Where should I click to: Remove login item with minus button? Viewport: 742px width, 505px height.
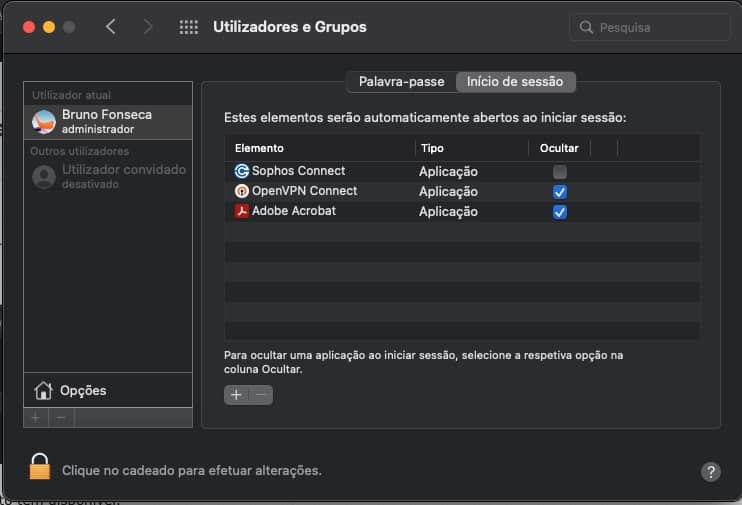(x=261, y=395)
